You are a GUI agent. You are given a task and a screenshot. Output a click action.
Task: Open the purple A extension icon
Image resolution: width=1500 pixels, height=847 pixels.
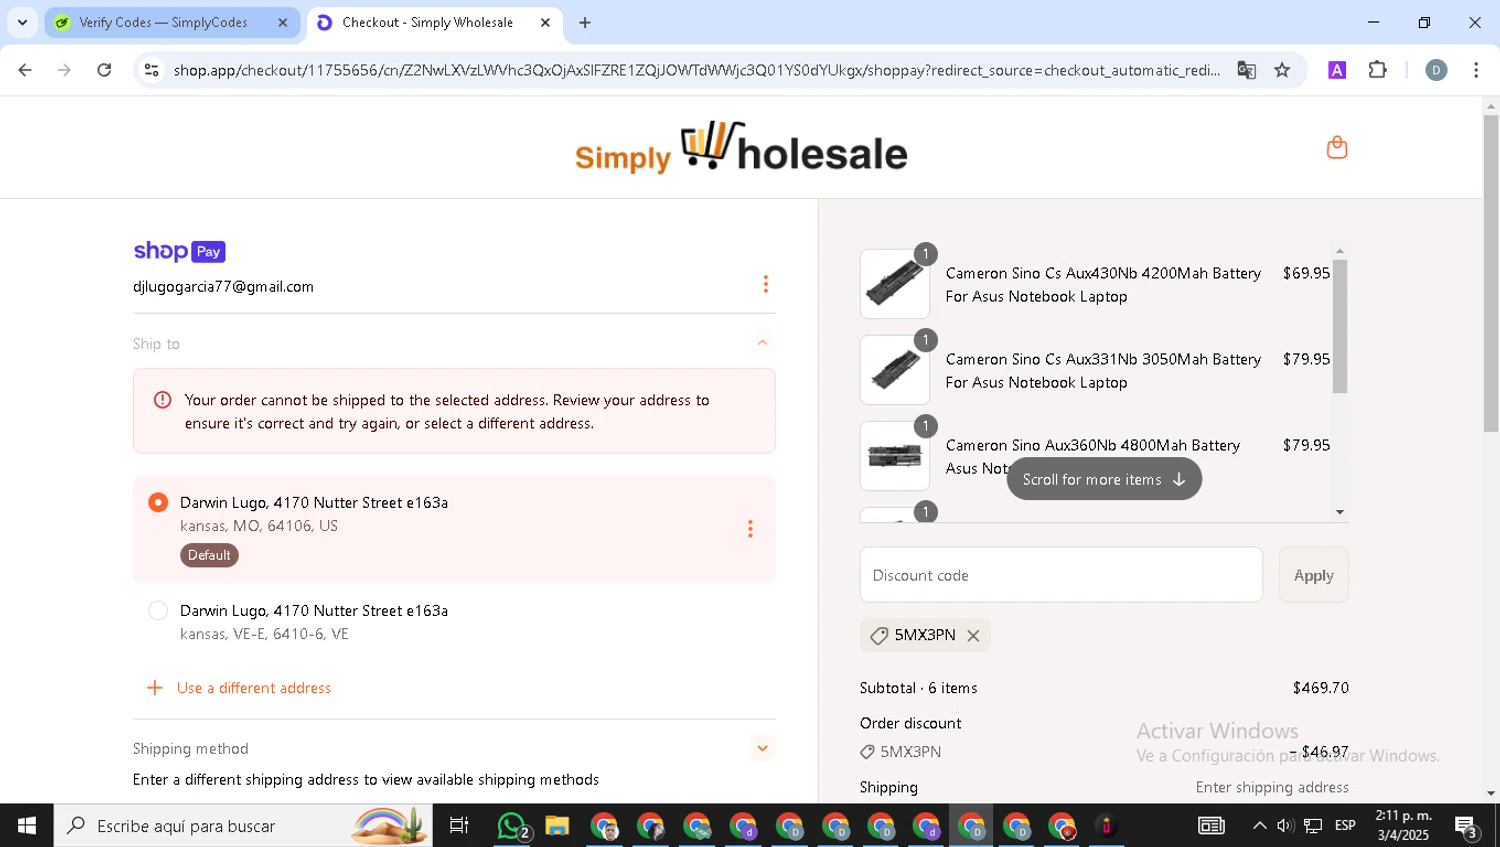point(1337,70)
